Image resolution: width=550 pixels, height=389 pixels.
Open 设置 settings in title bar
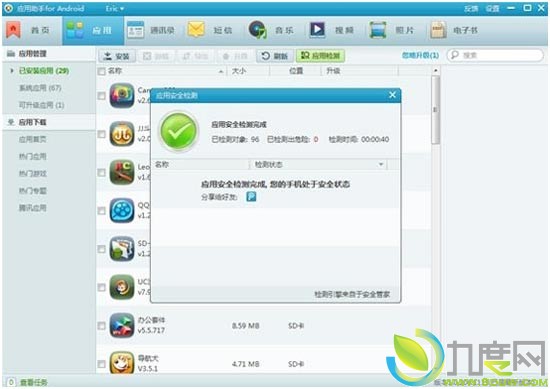[492, 8]
